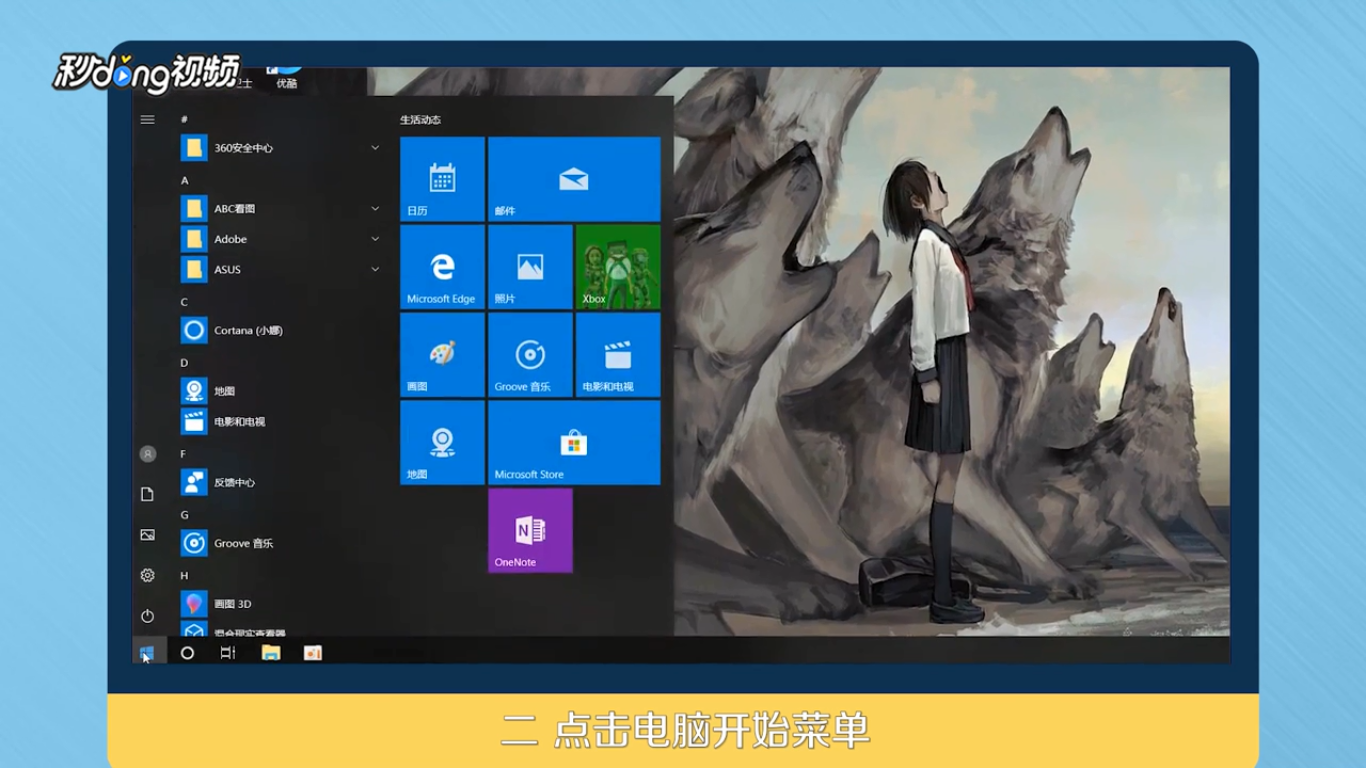
Task: Click the Power icon in the Start rail
Action: tap(148, 616)
